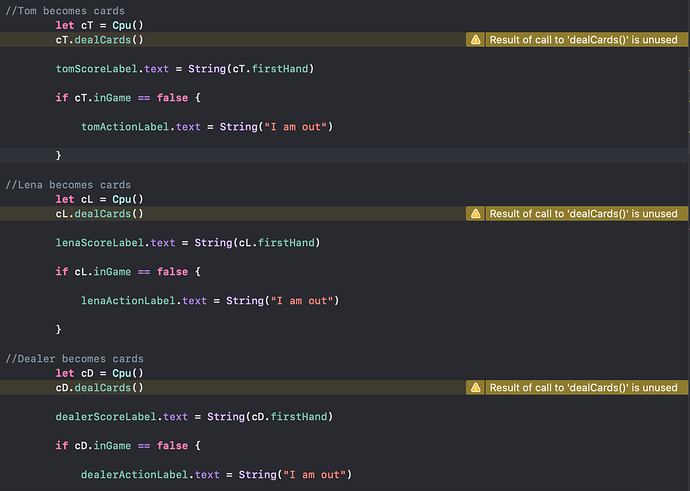Click warning icon on cL.dealCards() line
This screenshot has width=690, height=491.
click(475, 213)
